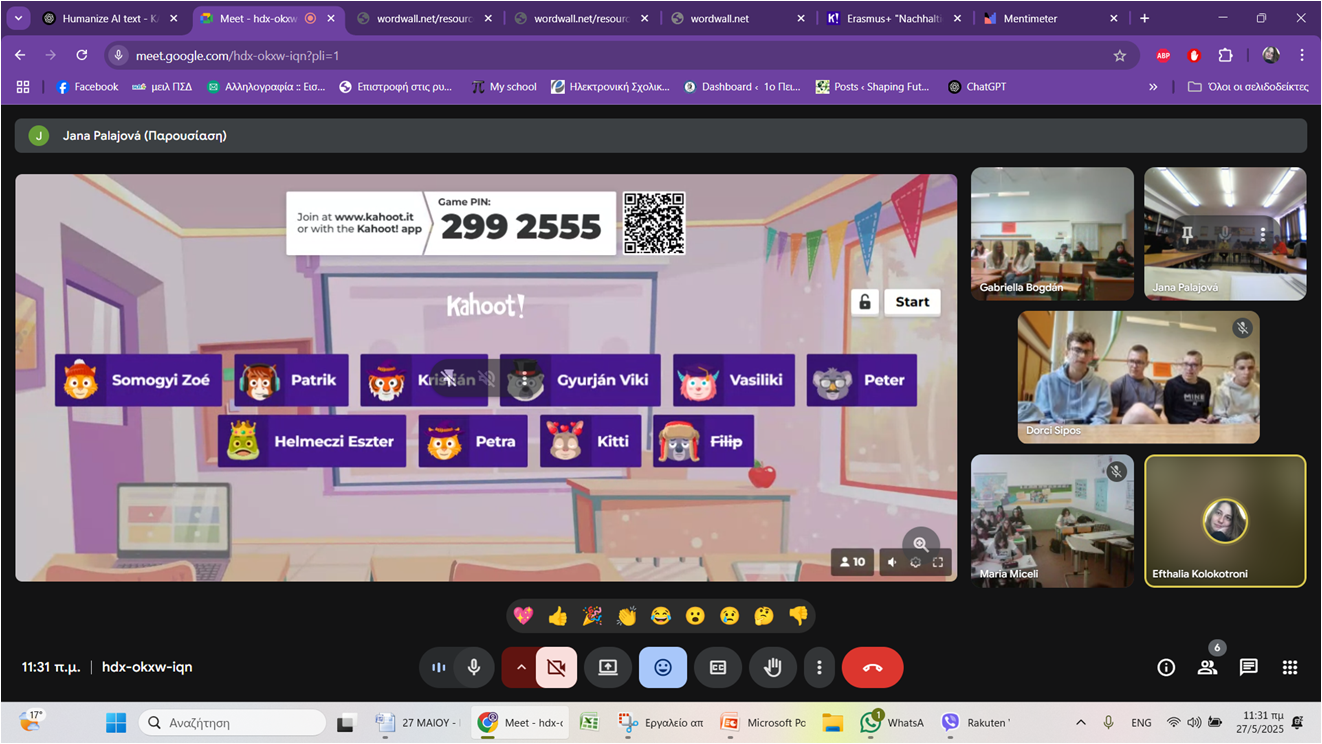Select Gabriella Bogdán's video tile
The image size is (1322, 744).
(x=1052, y=234)
